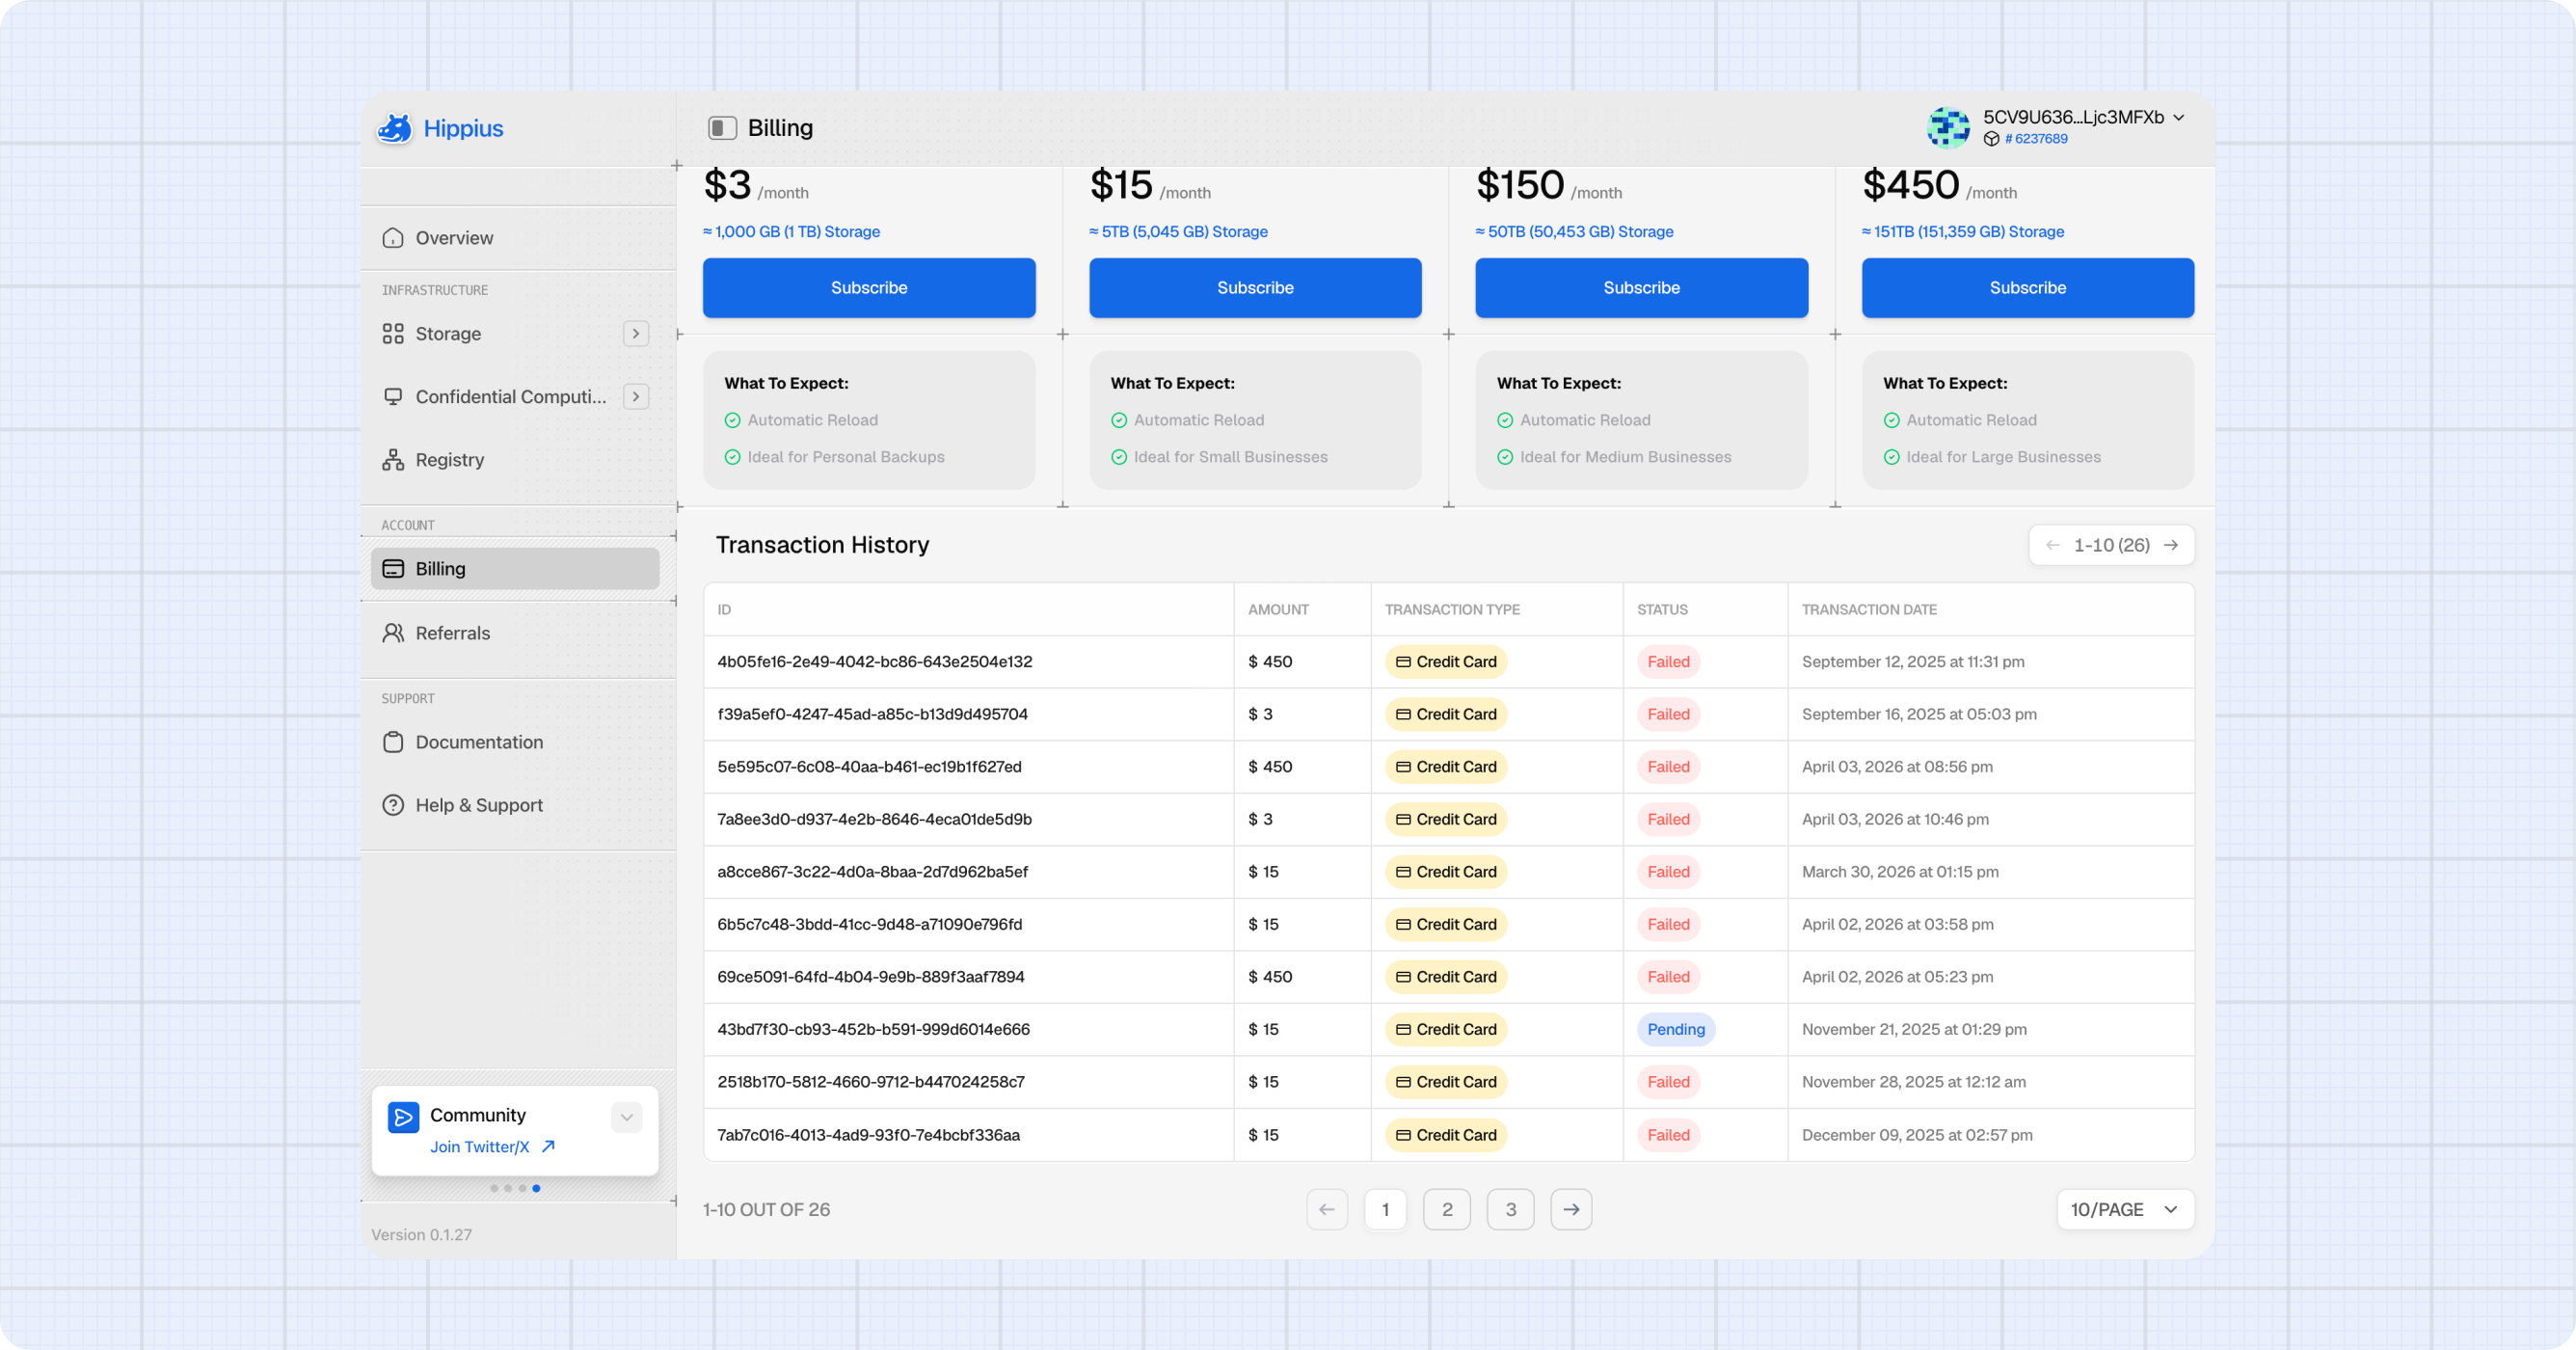
Task: Click the Help & Support question icon
Action: [x=393, y=805]
